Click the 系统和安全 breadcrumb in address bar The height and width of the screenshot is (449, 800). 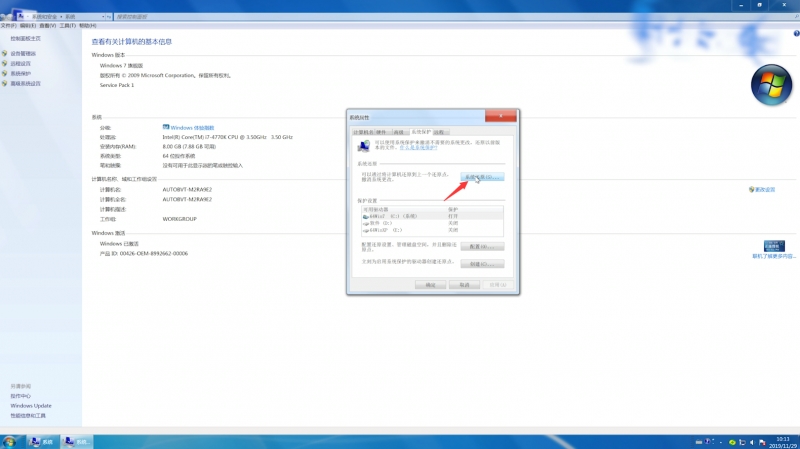44,17
